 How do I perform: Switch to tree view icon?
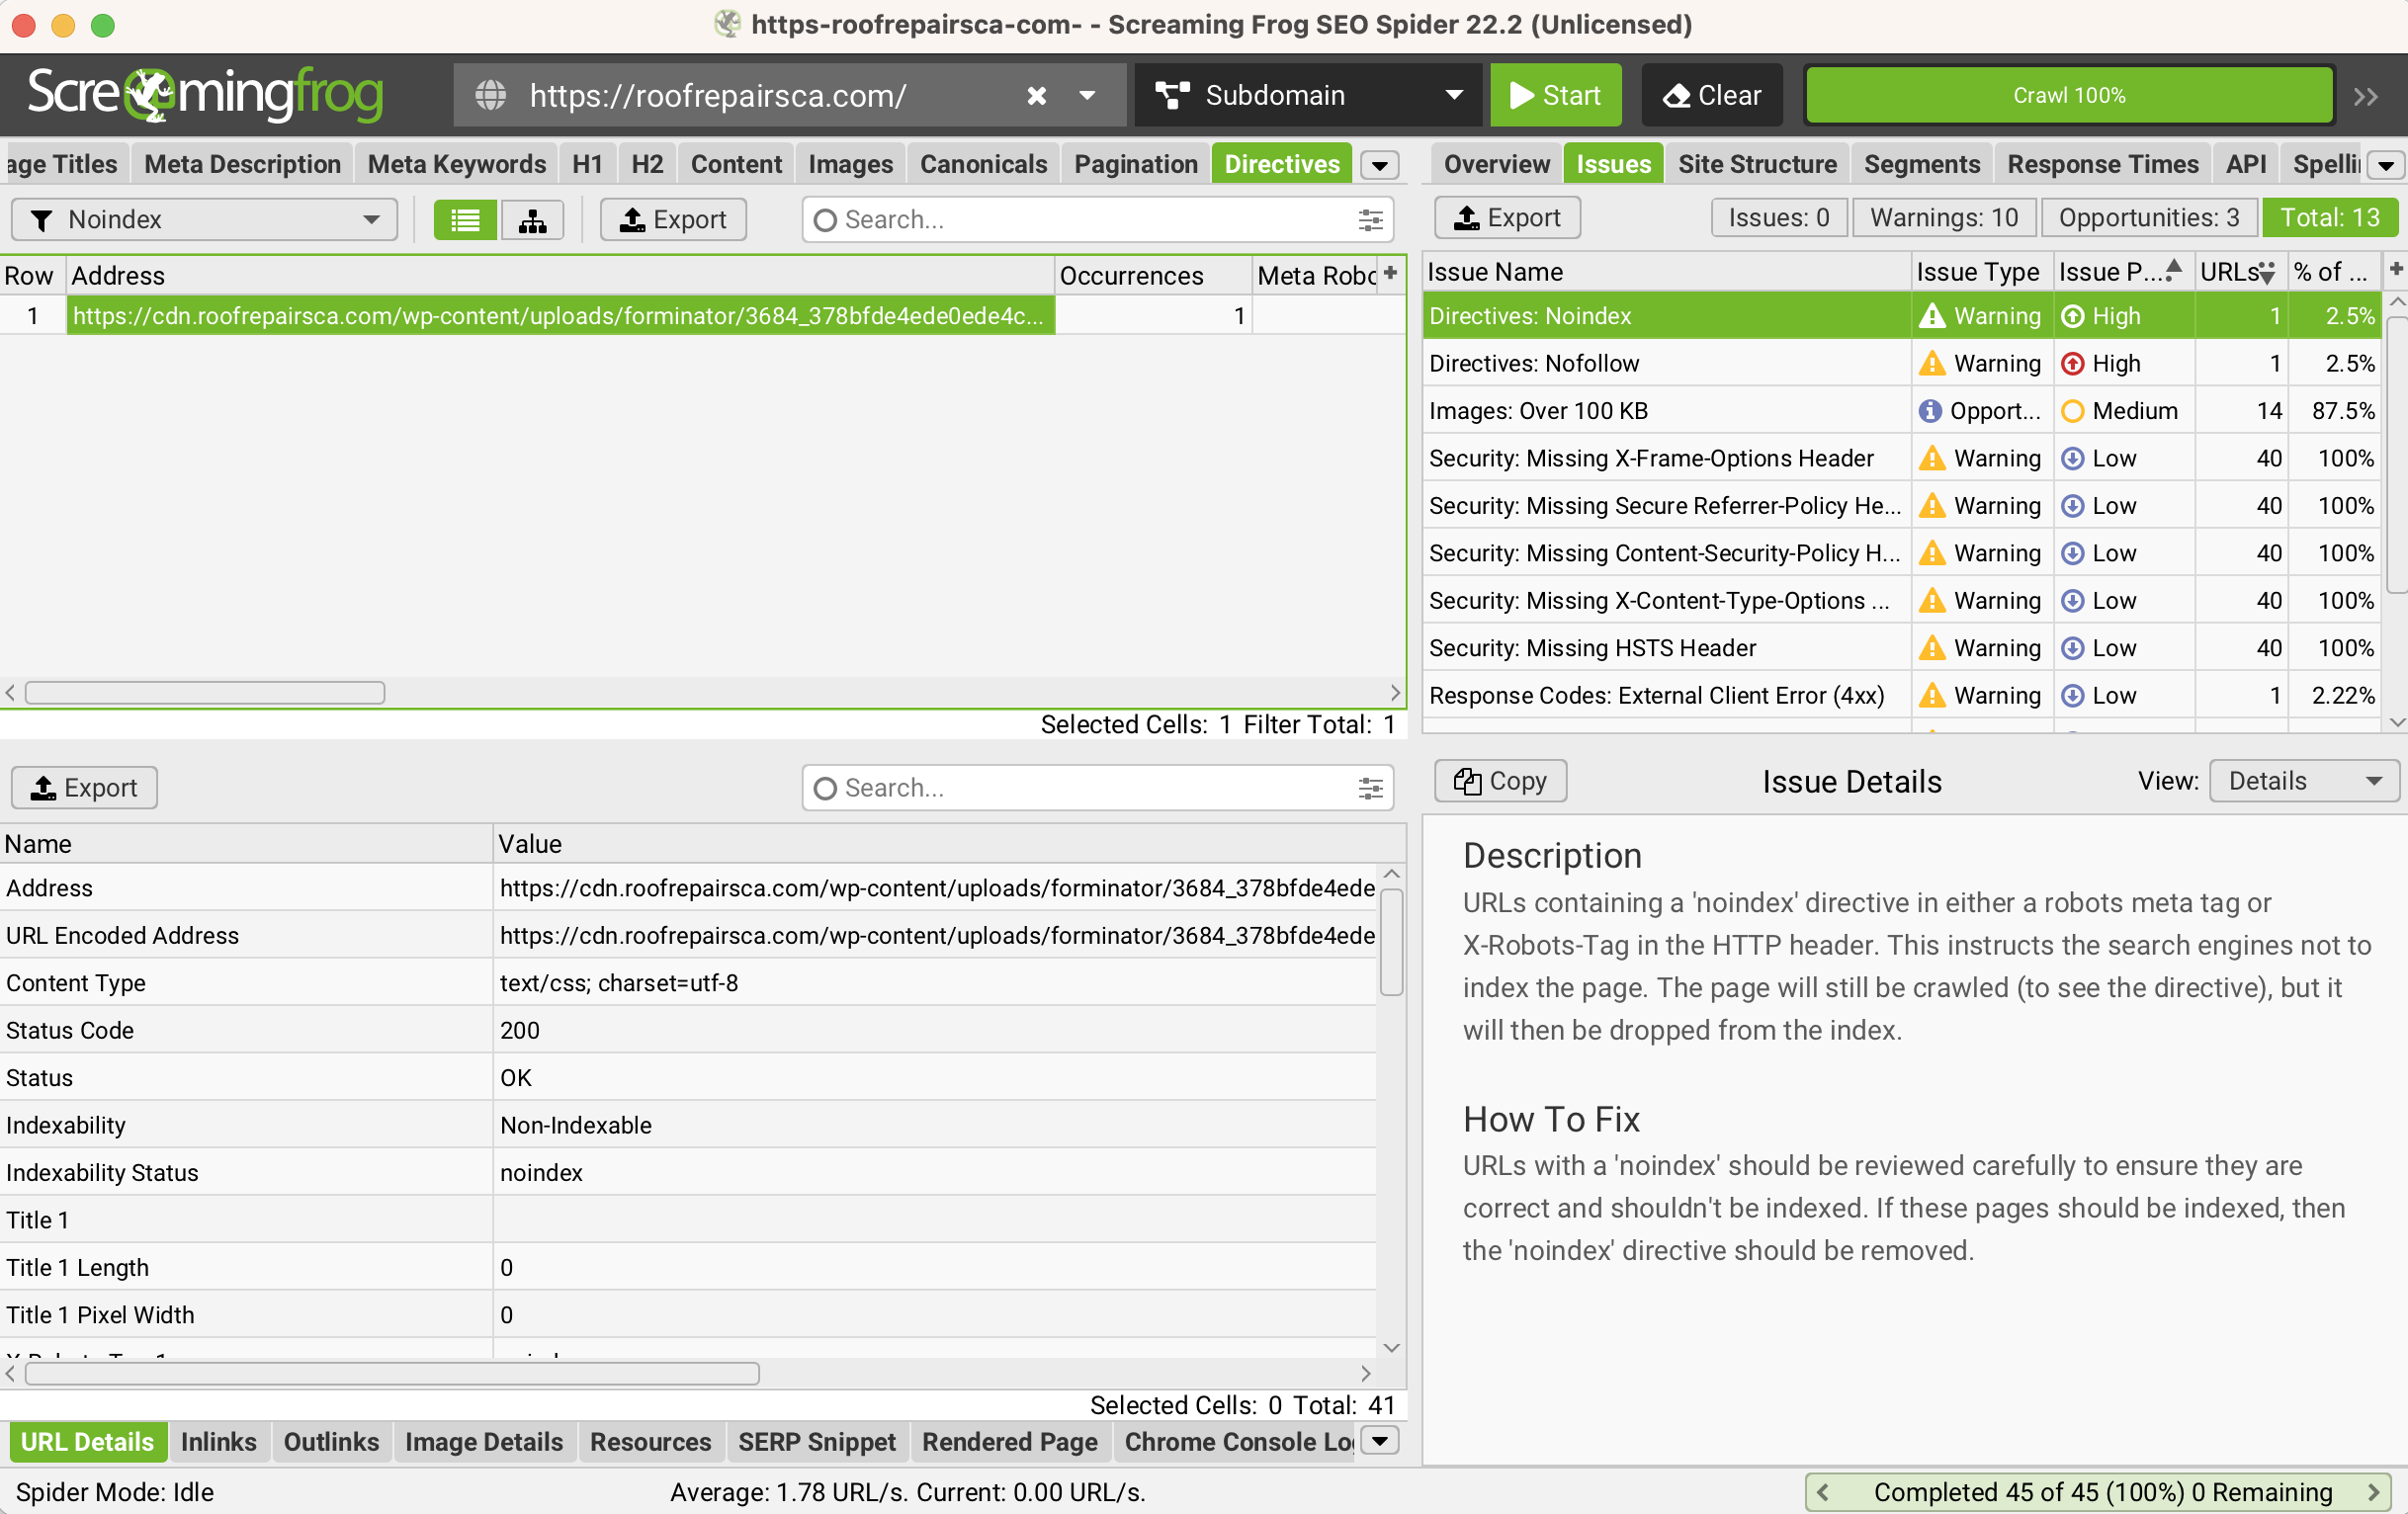(532, 220)
